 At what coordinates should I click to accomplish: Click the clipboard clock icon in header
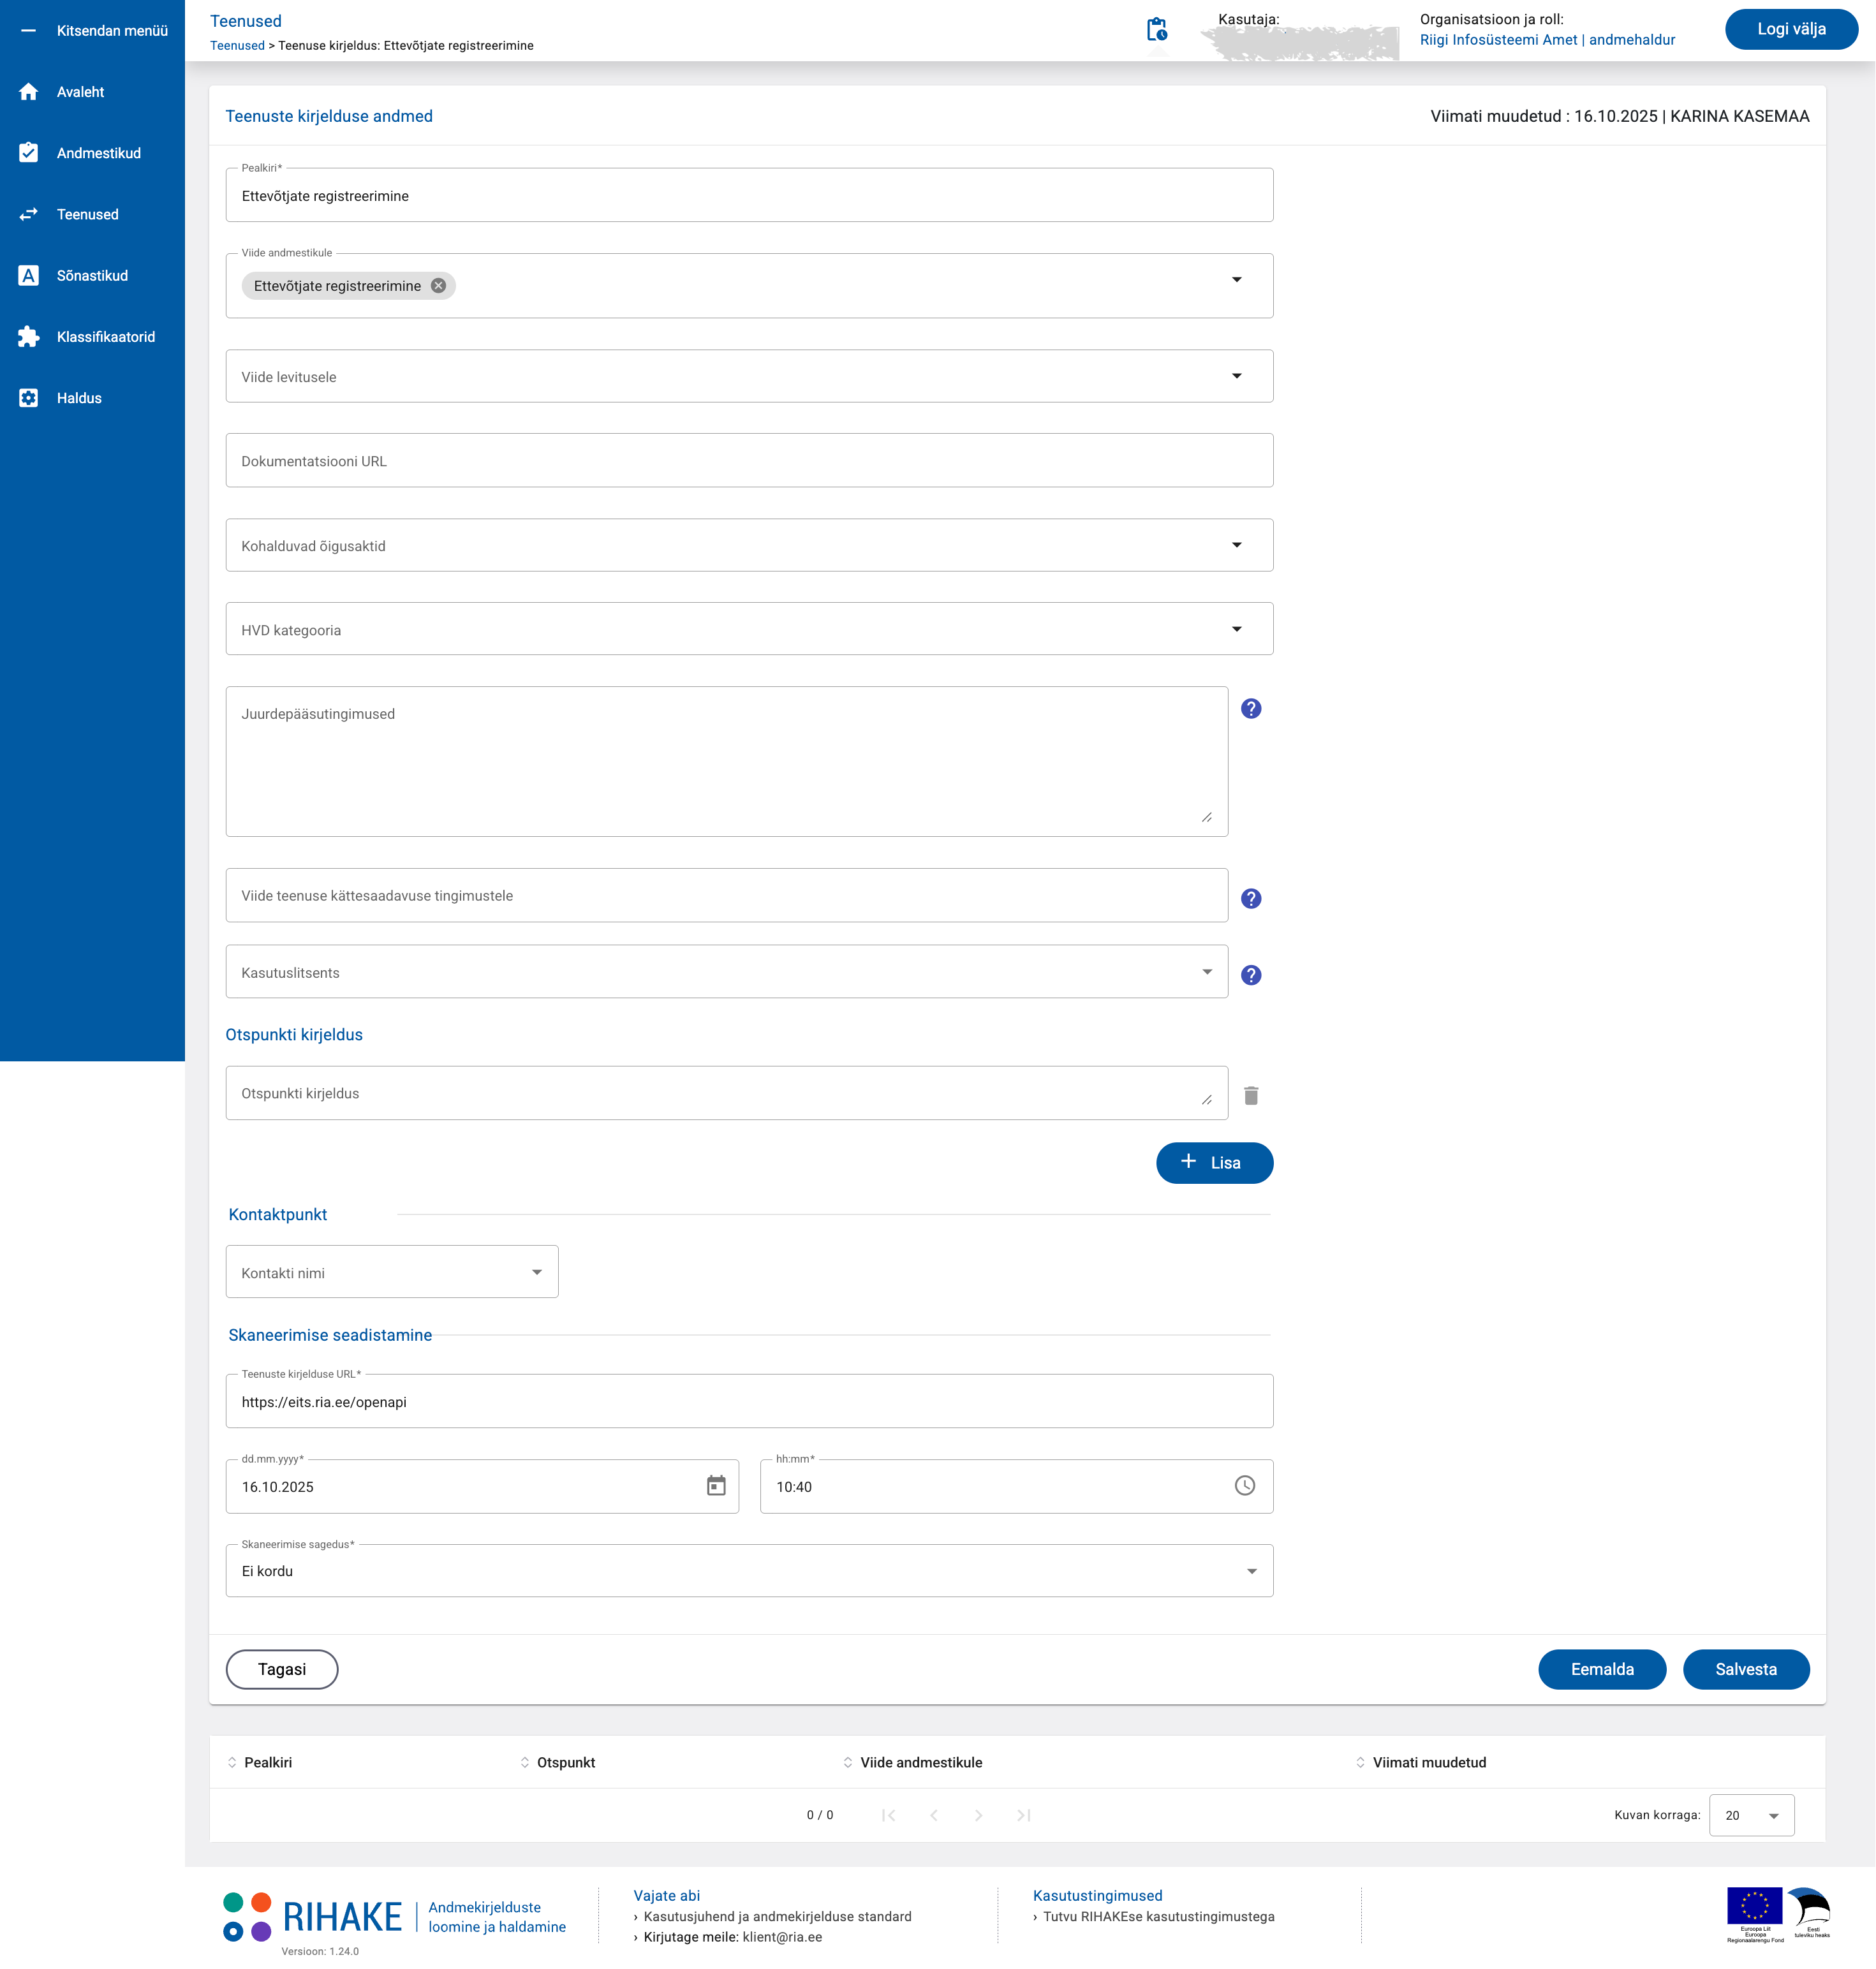tap(1156, 29)
